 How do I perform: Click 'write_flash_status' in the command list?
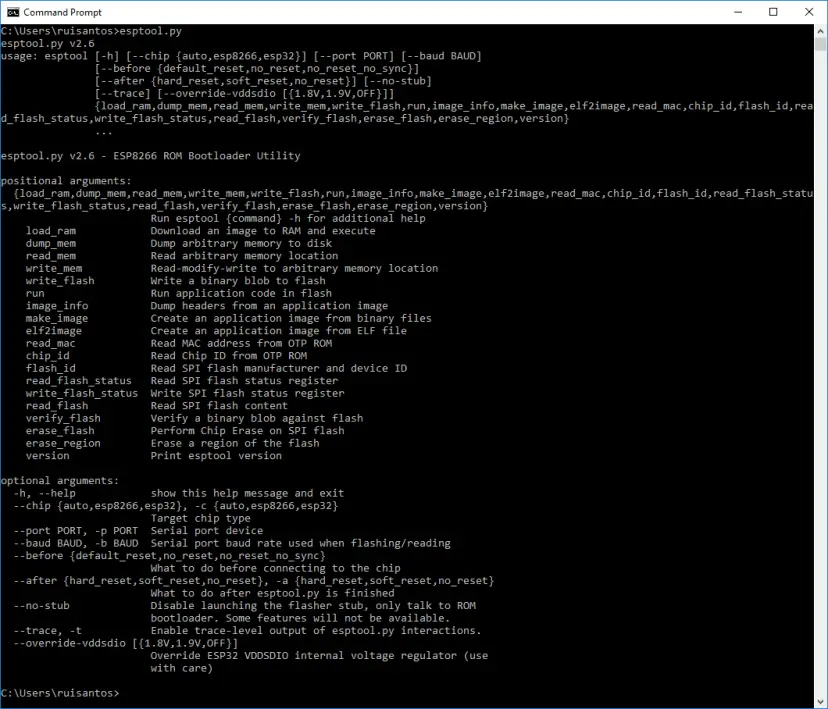tap(82, 393)
